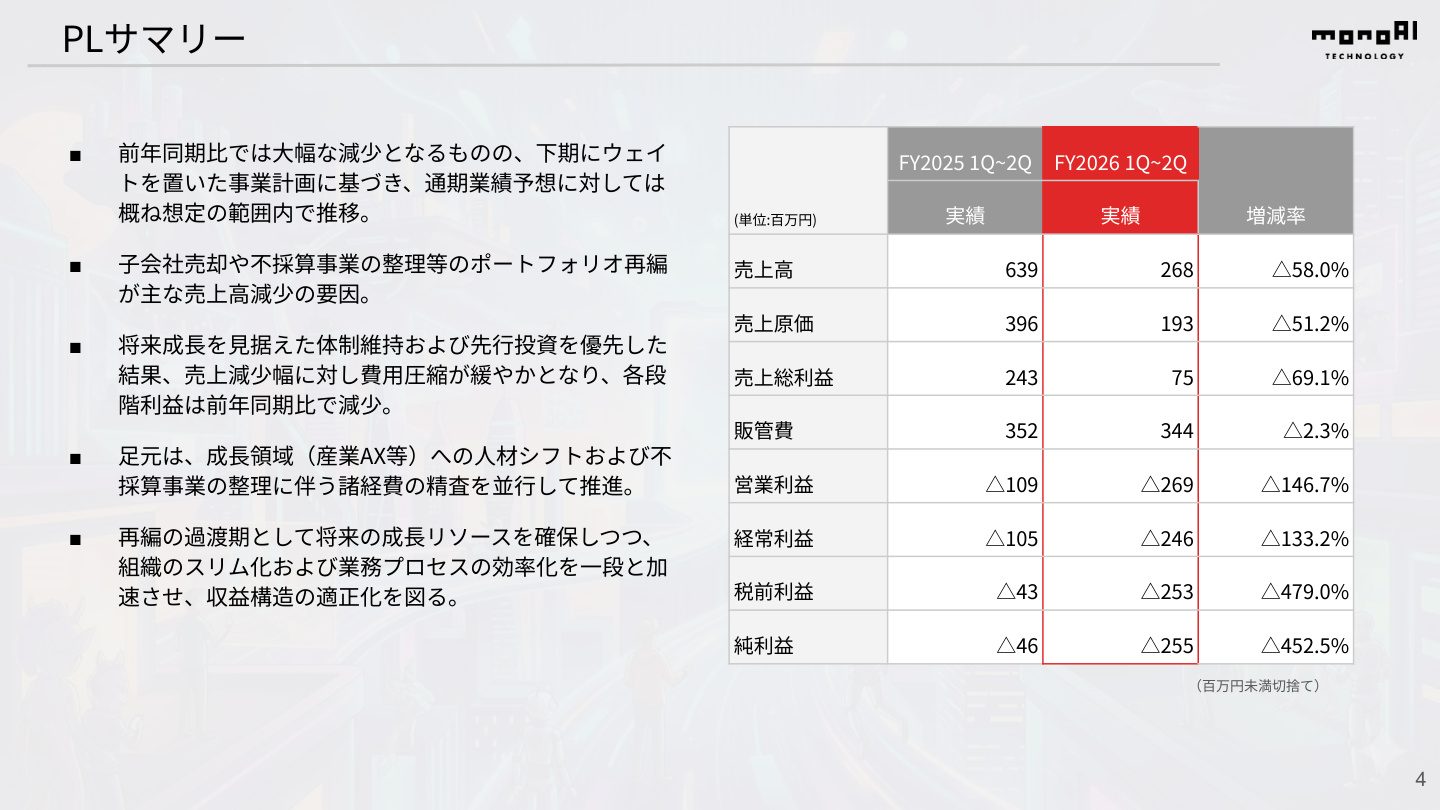Click the 実績 header under FY2025
Viewport: 1440px width, 810px height.
965,208
